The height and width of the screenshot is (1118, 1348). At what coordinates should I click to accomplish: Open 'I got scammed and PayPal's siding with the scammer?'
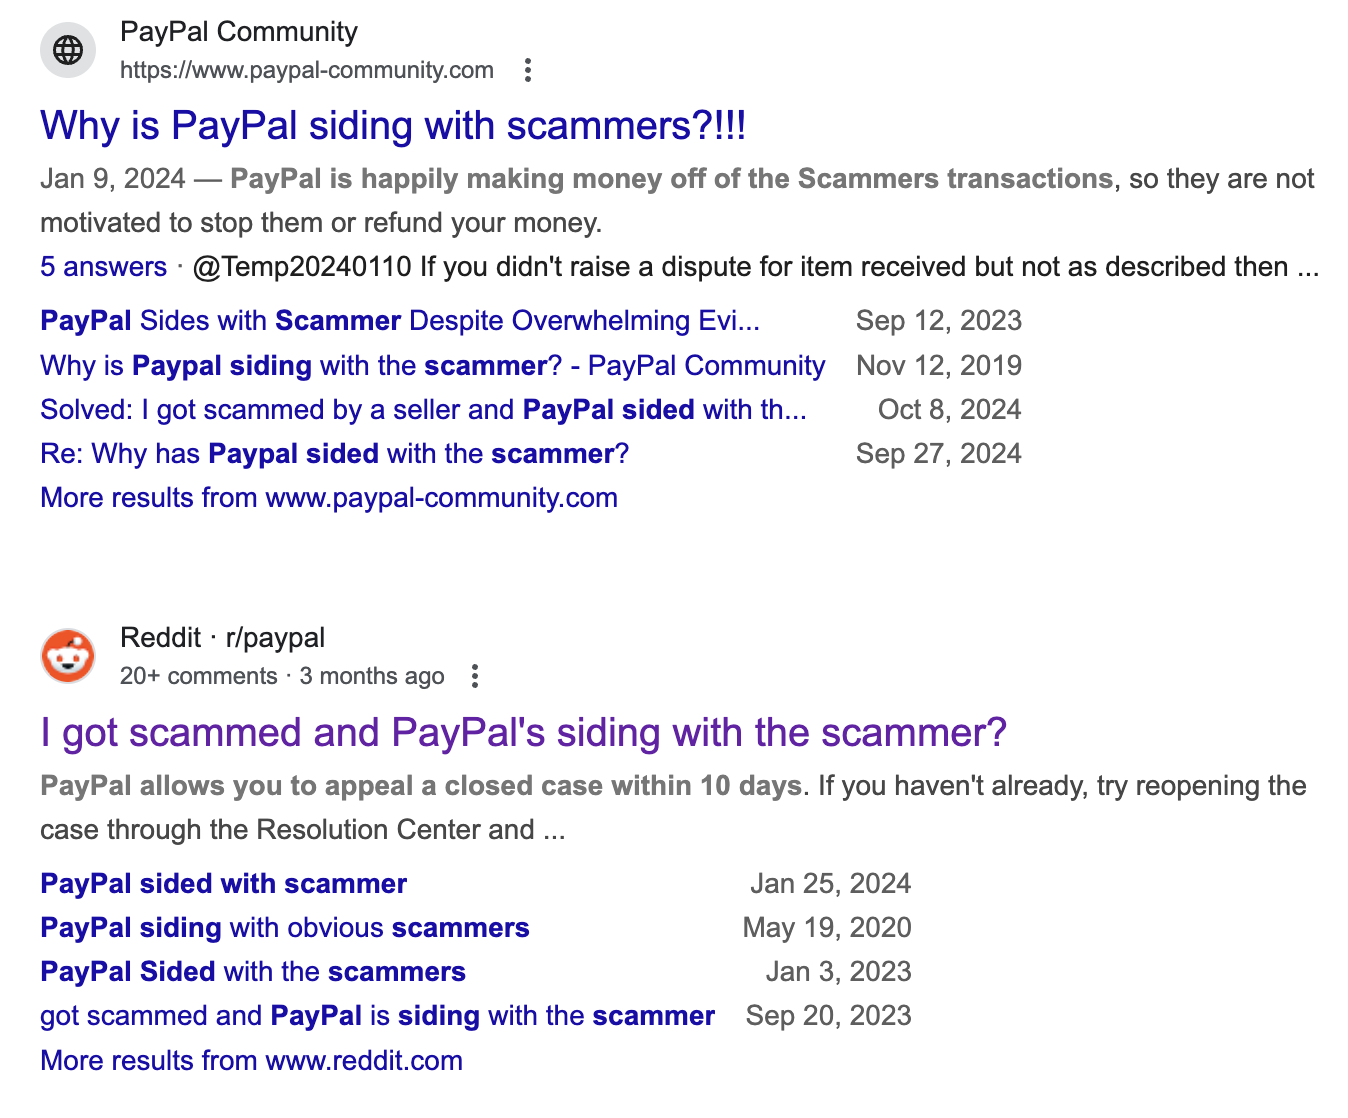pos(523,733)
